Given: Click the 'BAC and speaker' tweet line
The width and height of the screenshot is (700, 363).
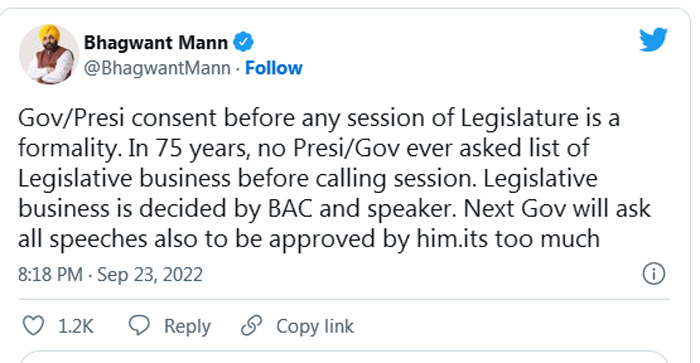Looking at the screenshot, I should pyautogui.click(x=334, y=209).
